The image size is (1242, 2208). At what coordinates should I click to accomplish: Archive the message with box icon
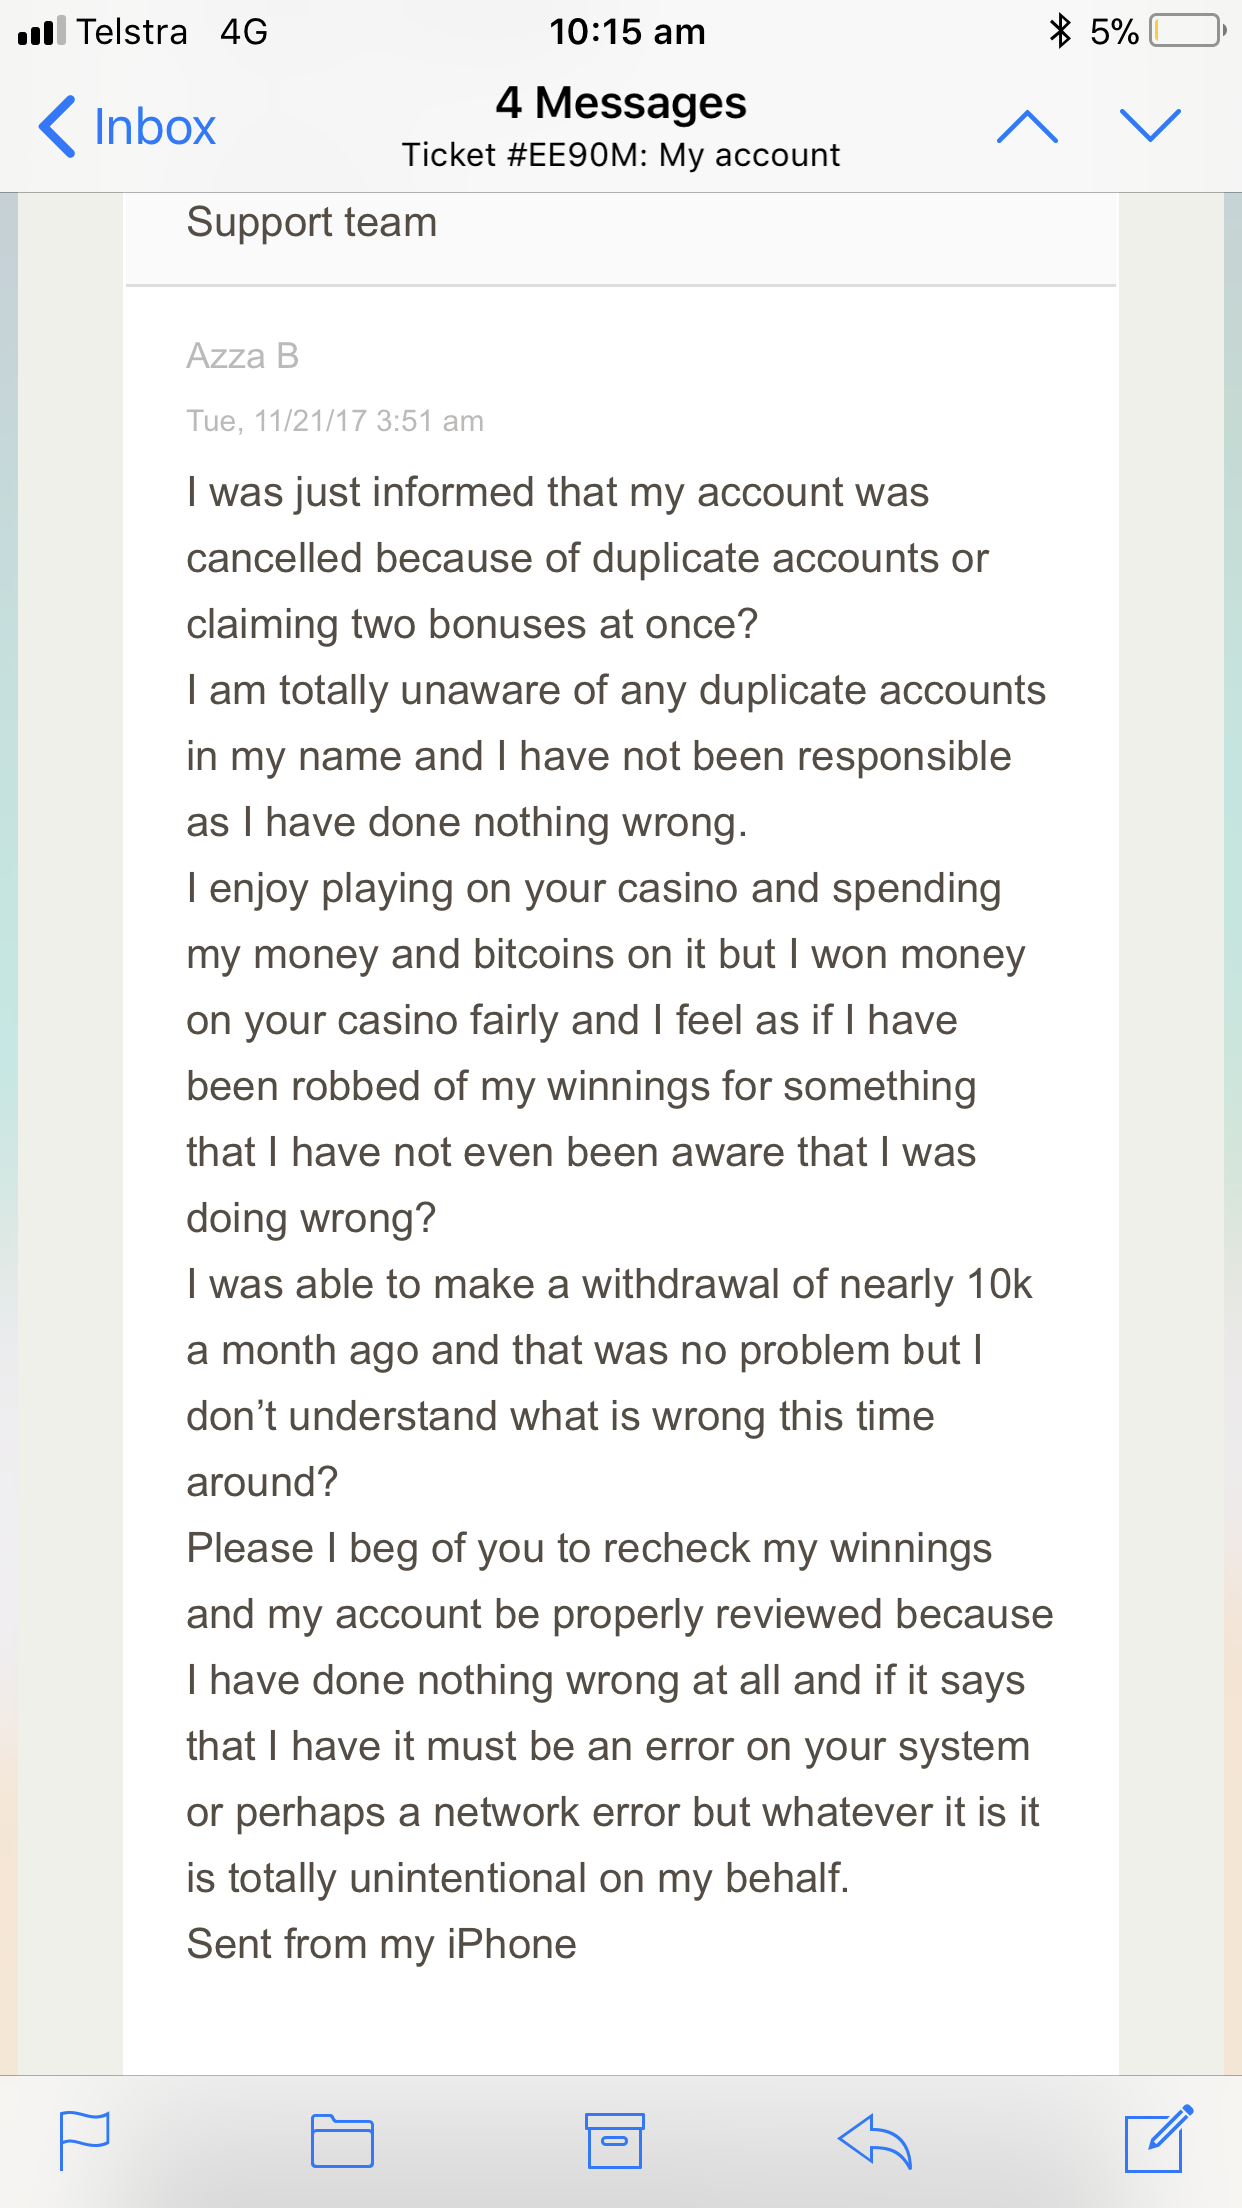coord(614,2140)
